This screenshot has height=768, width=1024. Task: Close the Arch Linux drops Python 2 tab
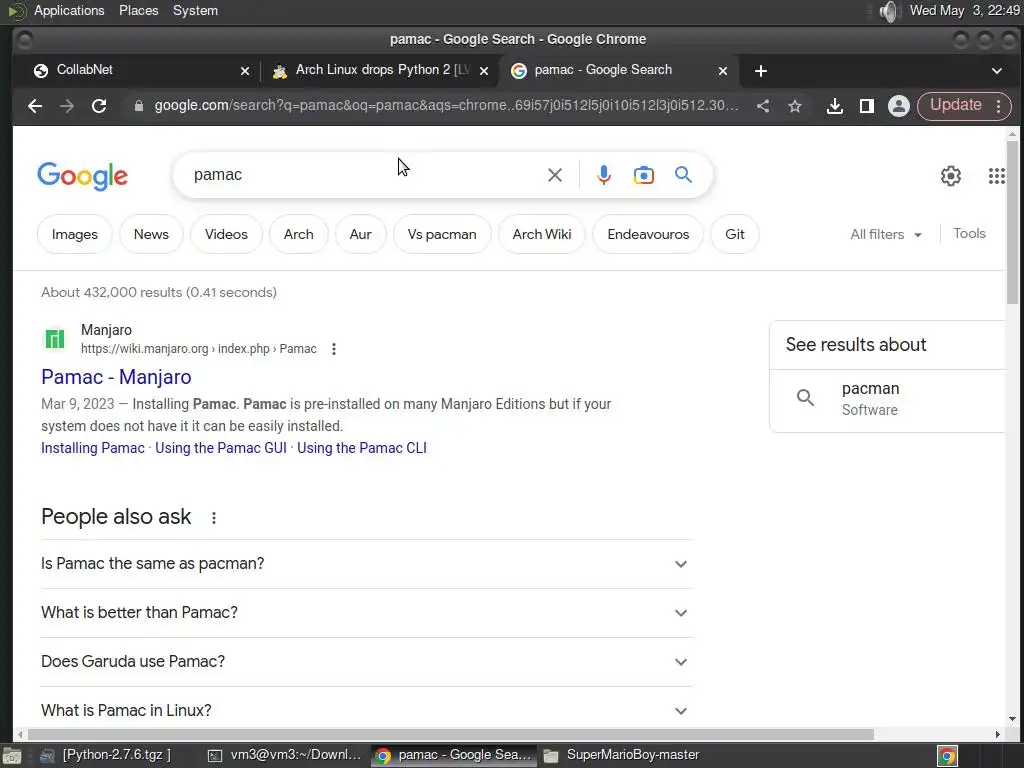pos(484,71)
